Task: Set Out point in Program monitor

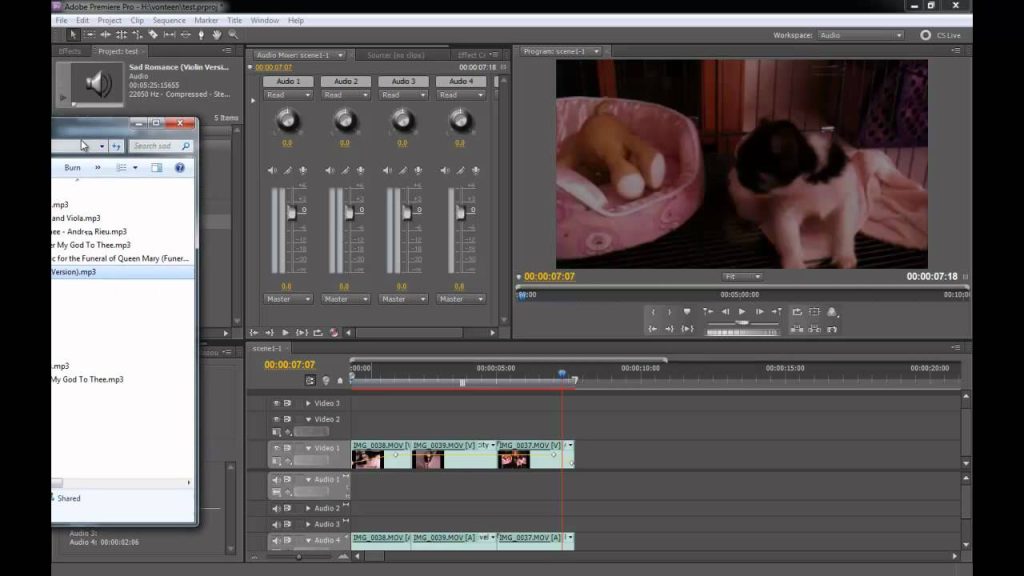Action: click(669, 312)
